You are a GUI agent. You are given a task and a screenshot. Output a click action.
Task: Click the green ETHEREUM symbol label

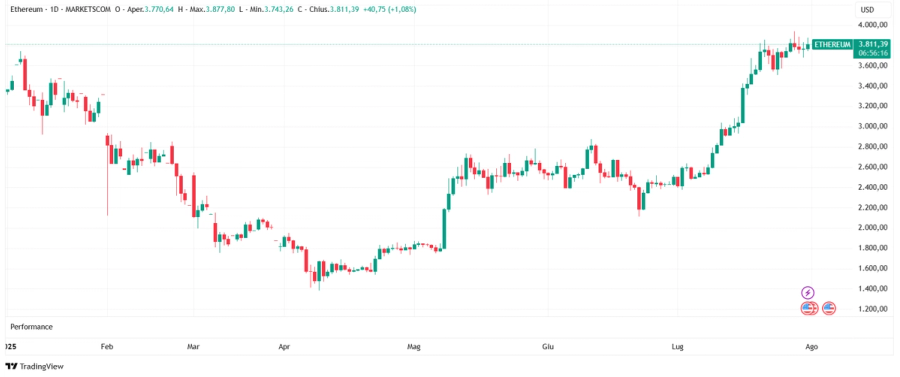click(832, 44)
